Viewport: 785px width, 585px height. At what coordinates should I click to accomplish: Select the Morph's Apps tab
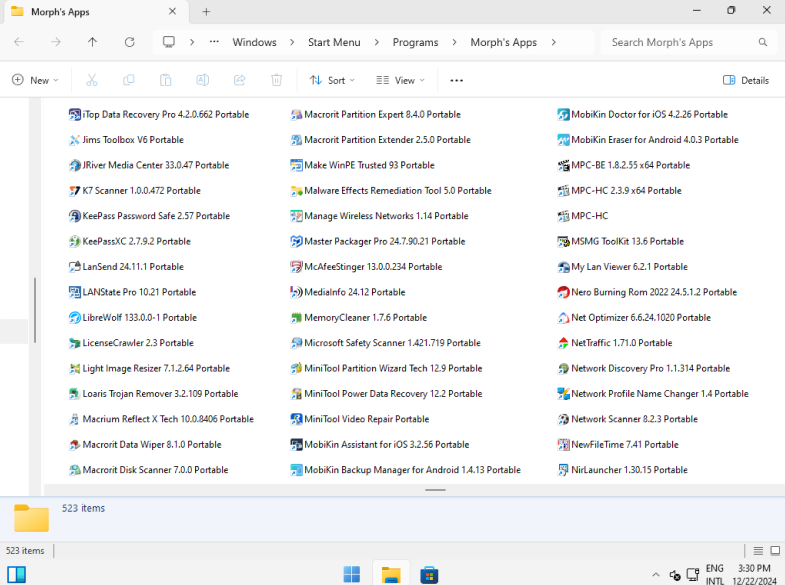[x=97, y=12]
